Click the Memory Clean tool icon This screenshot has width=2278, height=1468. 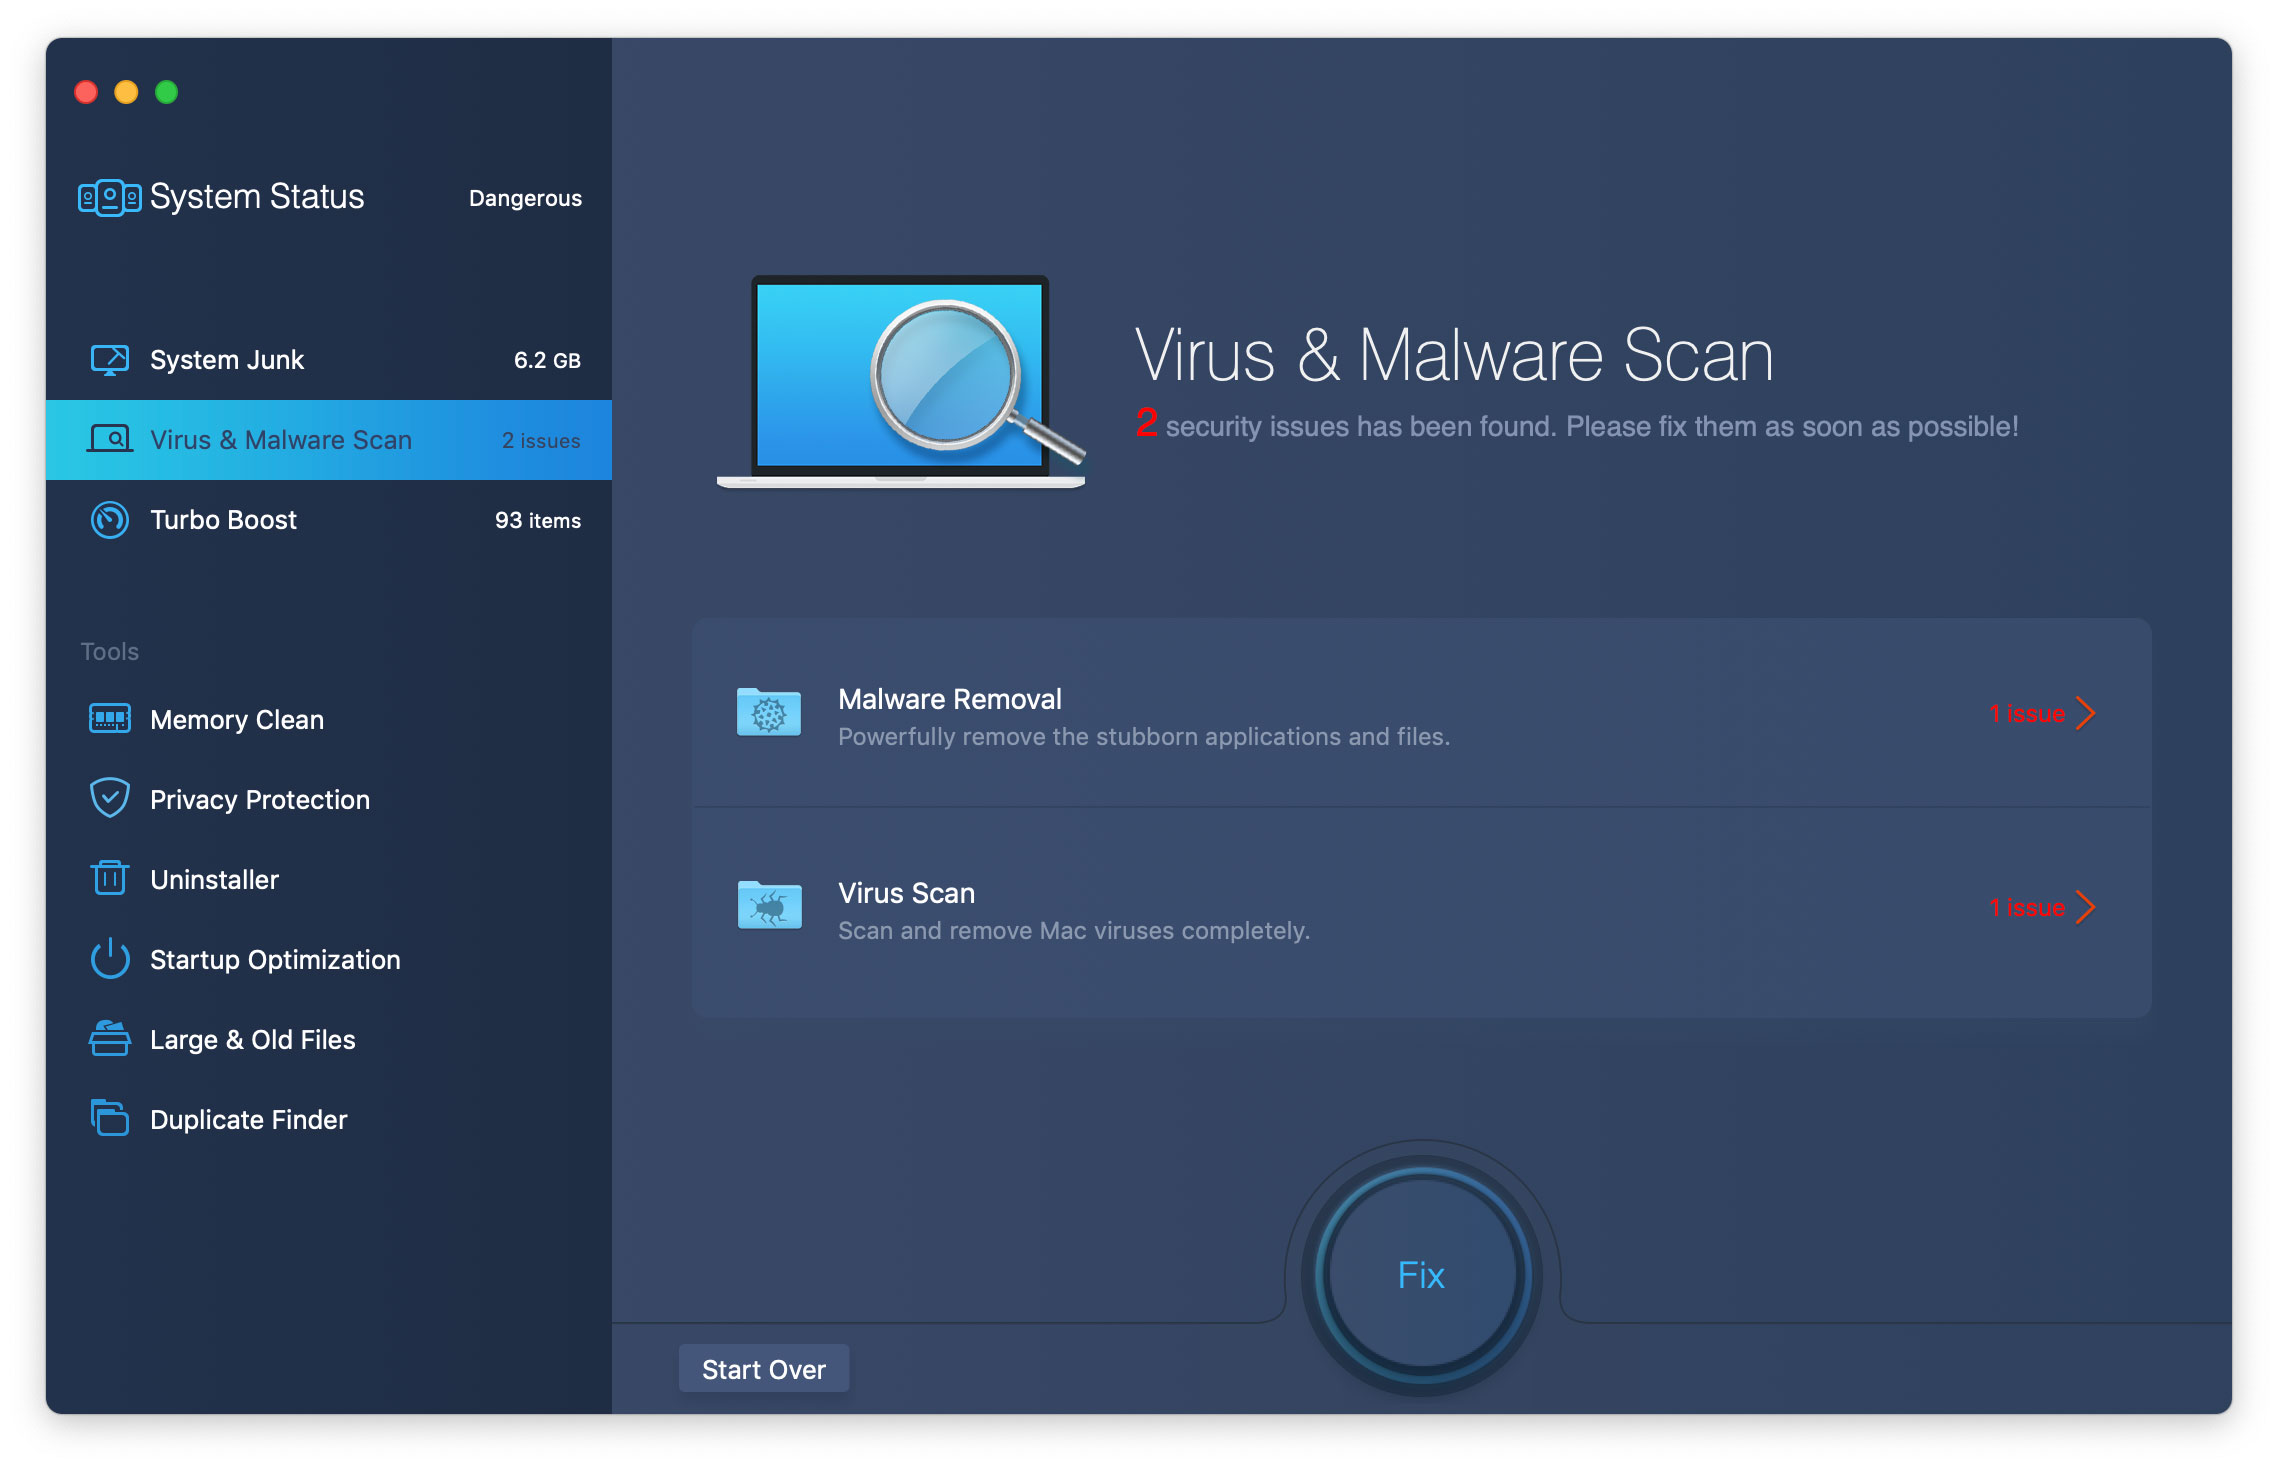pyautogui.click(x=108, y=717)
